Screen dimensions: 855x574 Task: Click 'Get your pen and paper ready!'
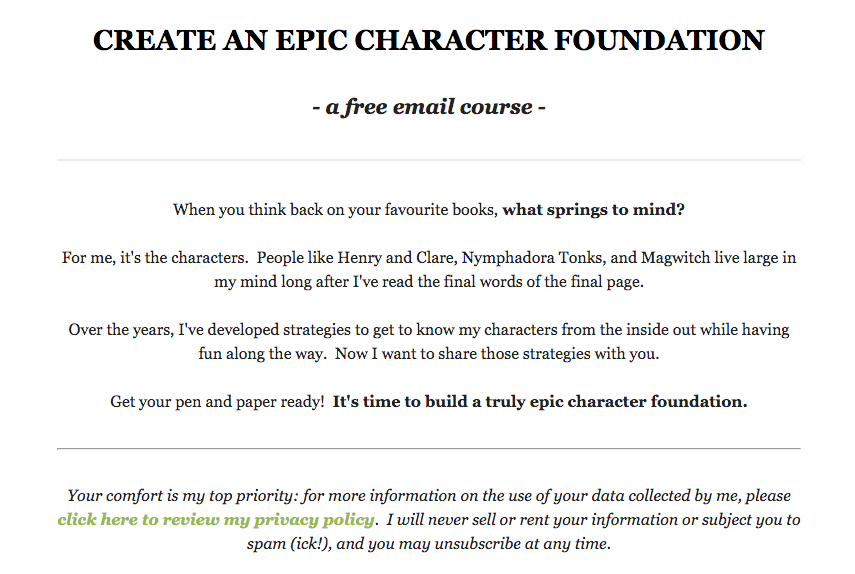(x=217, y=402)
